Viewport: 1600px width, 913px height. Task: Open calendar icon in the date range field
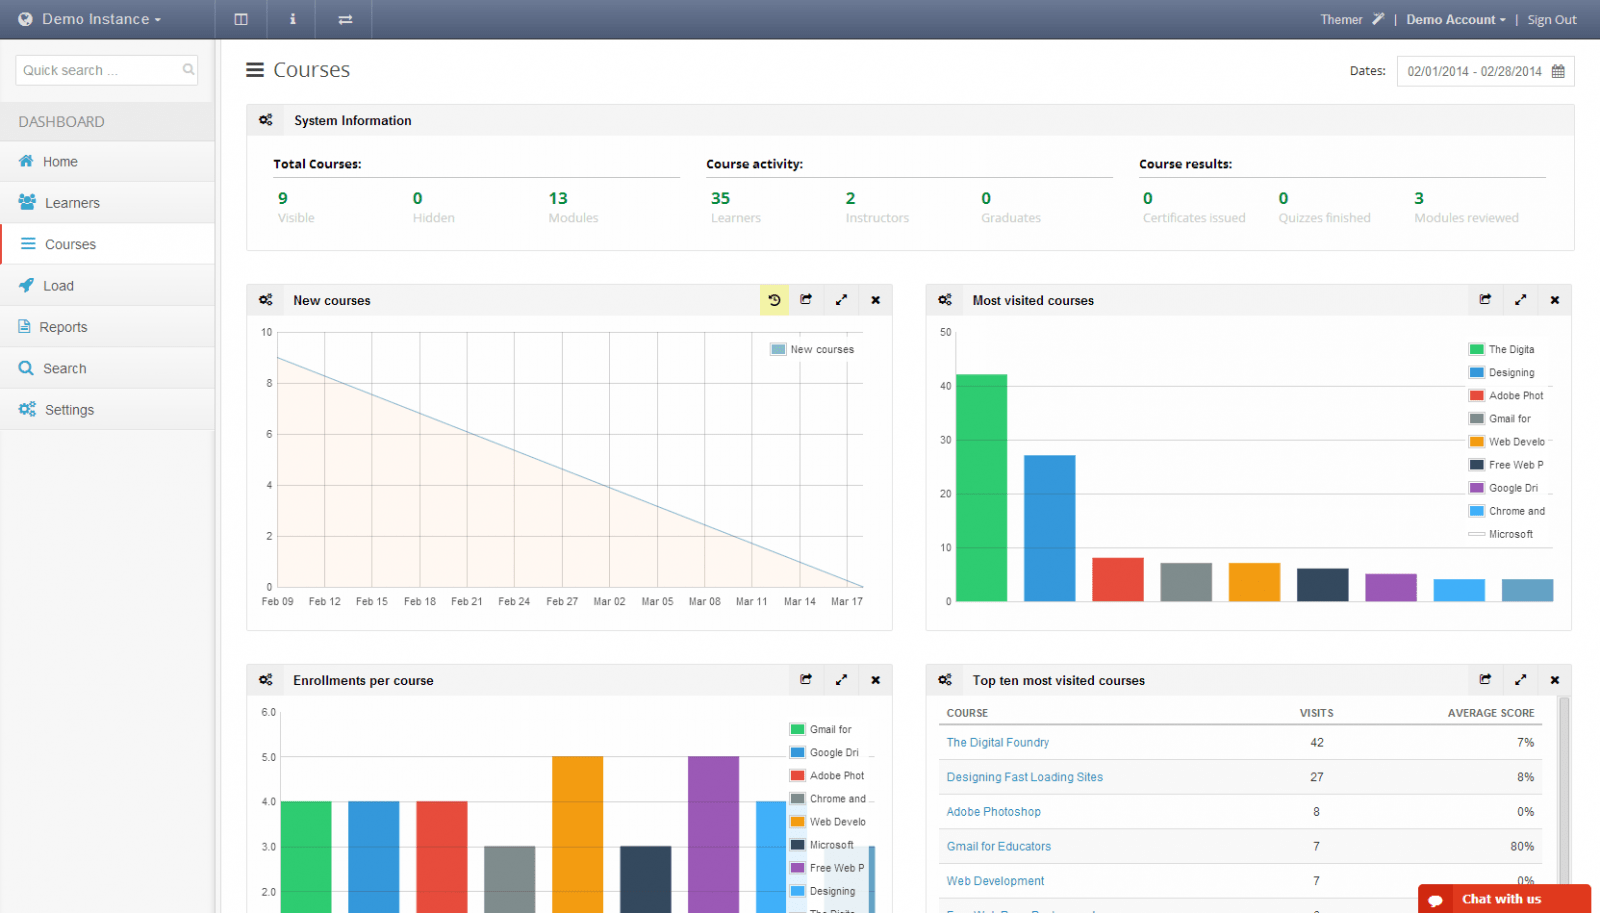[1558, 71]
